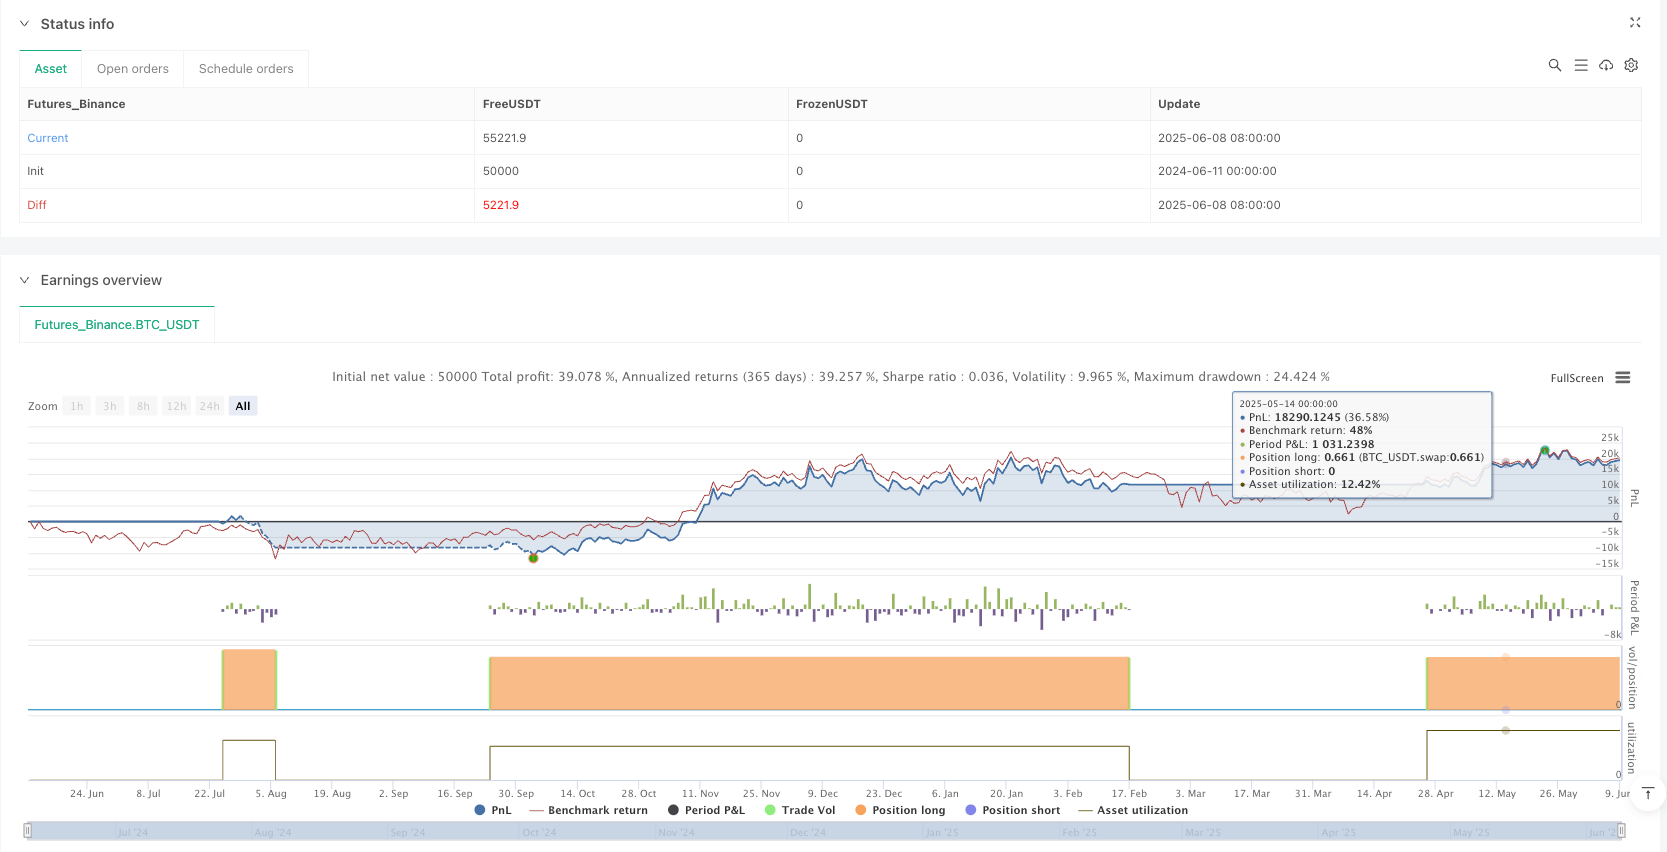Collapse the Status info section

pyautogui.click(x=25, y=24)
